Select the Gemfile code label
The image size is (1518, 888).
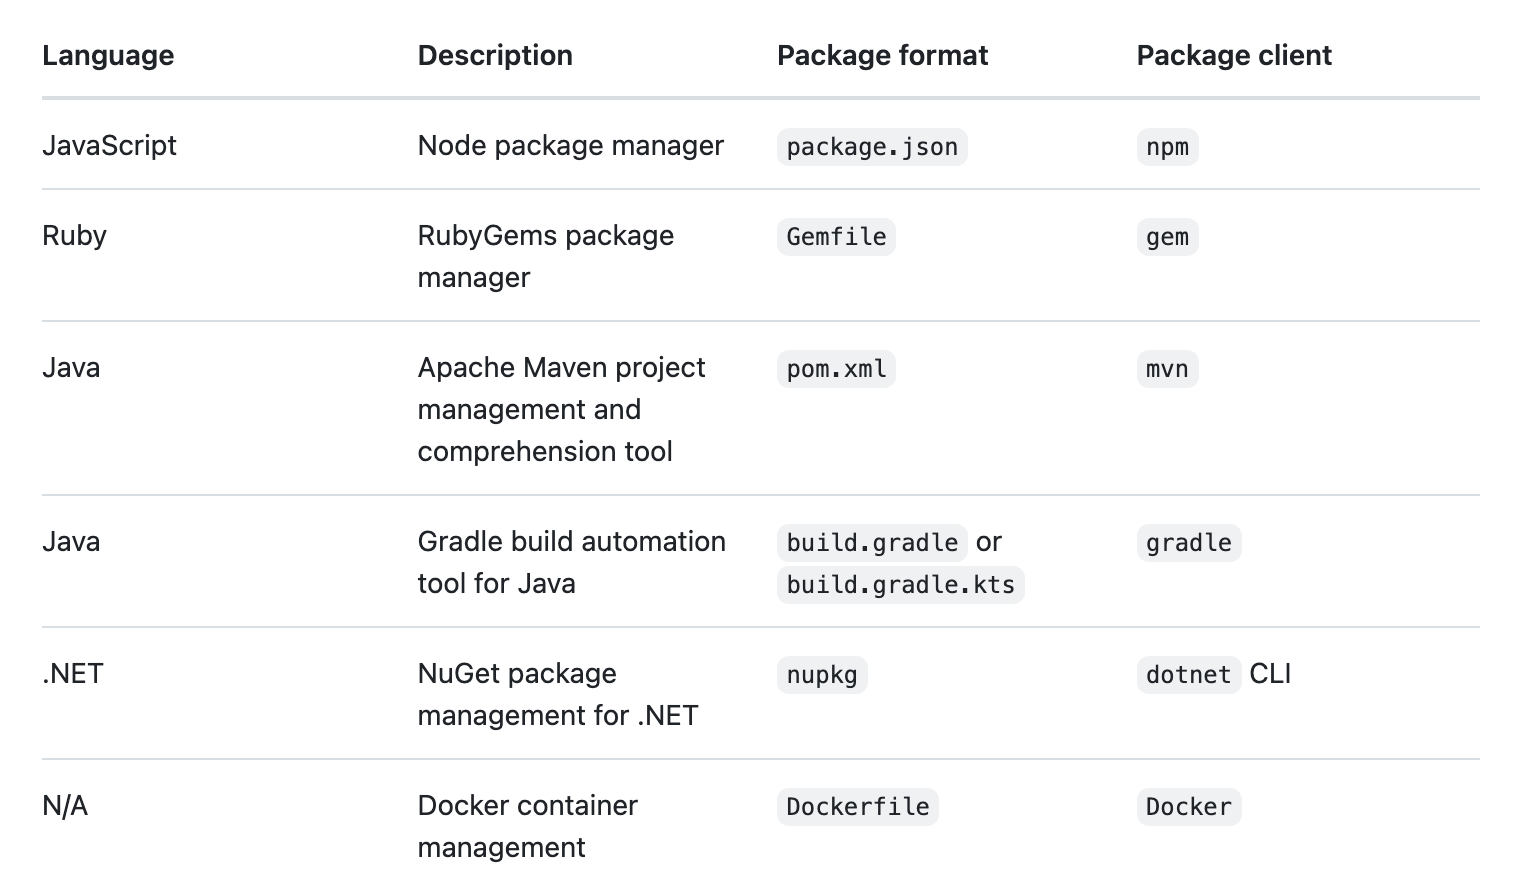(x=836, y=237)
